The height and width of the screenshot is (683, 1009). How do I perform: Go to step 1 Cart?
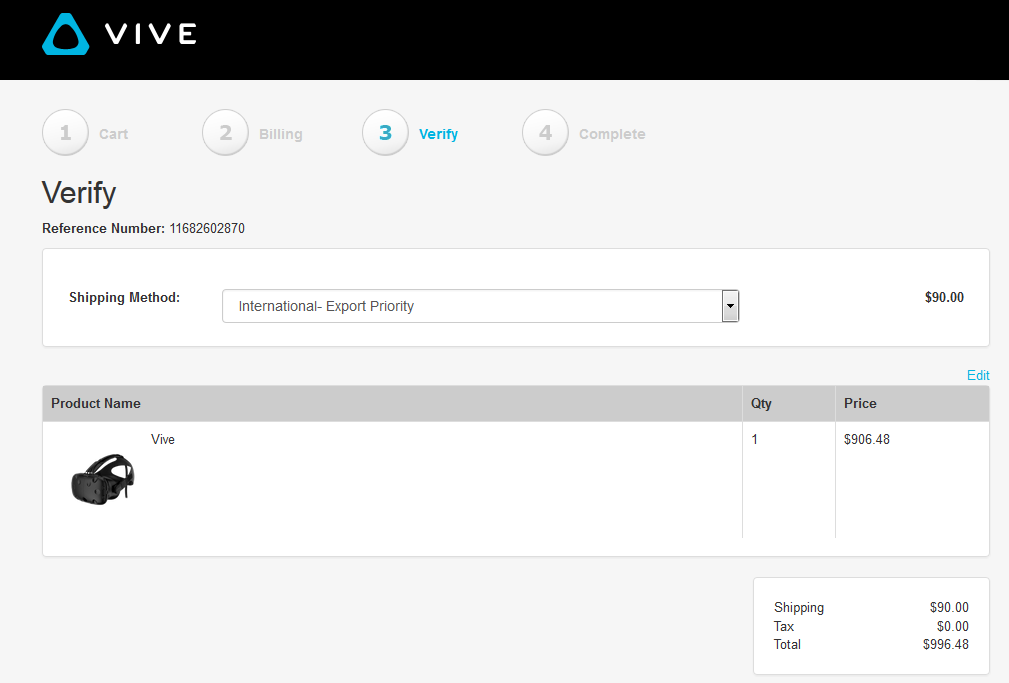click(86, 133)
